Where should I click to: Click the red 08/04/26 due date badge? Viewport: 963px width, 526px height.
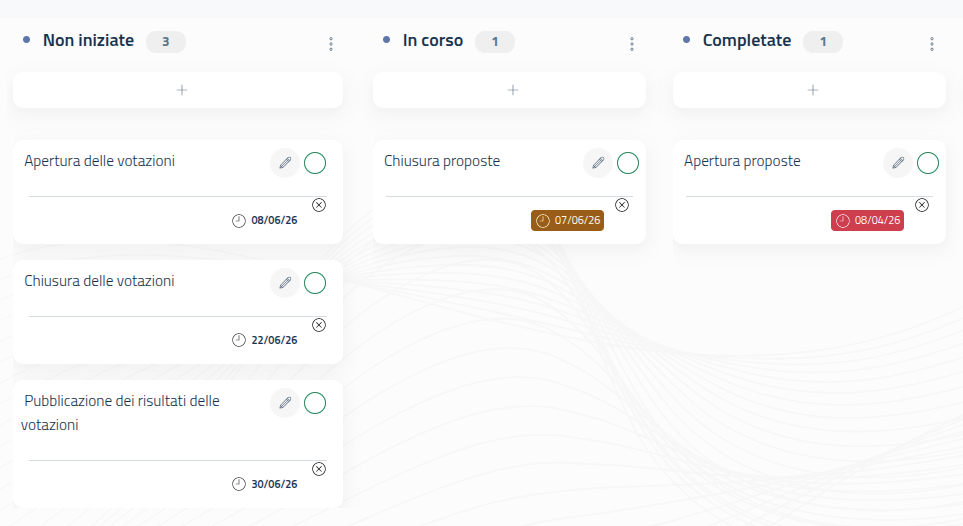867,221
